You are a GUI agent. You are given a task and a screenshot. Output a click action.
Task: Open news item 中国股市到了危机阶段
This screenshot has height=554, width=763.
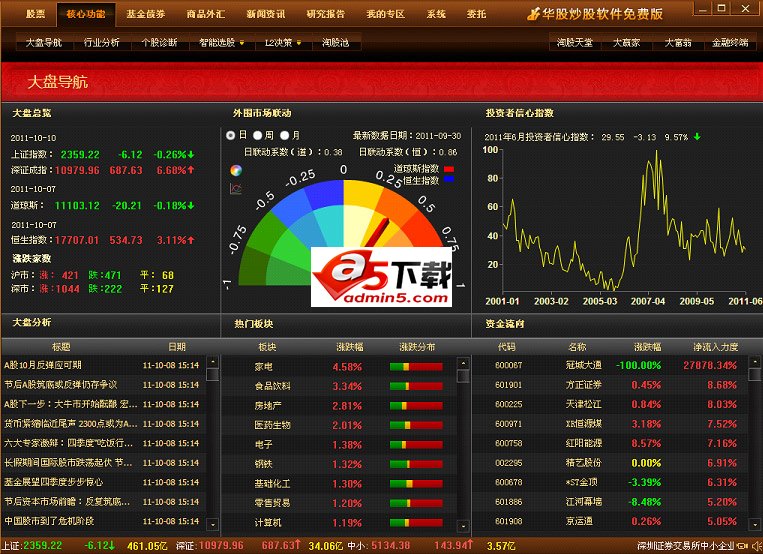(x=49, y=521)
